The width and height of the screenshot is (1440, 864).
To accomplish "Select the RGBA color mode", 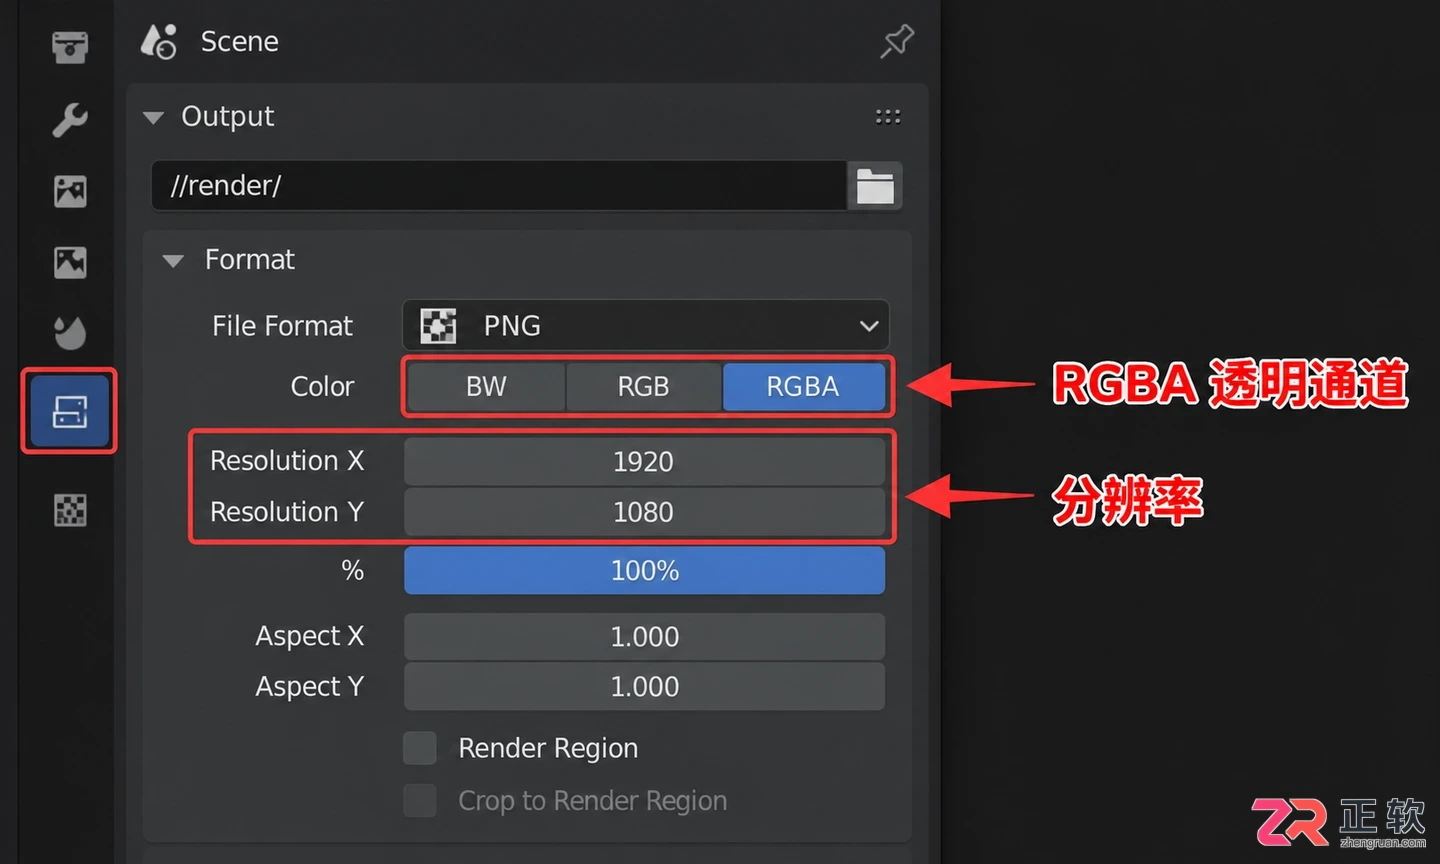I will pyautogui.click(x=803, y=387).
